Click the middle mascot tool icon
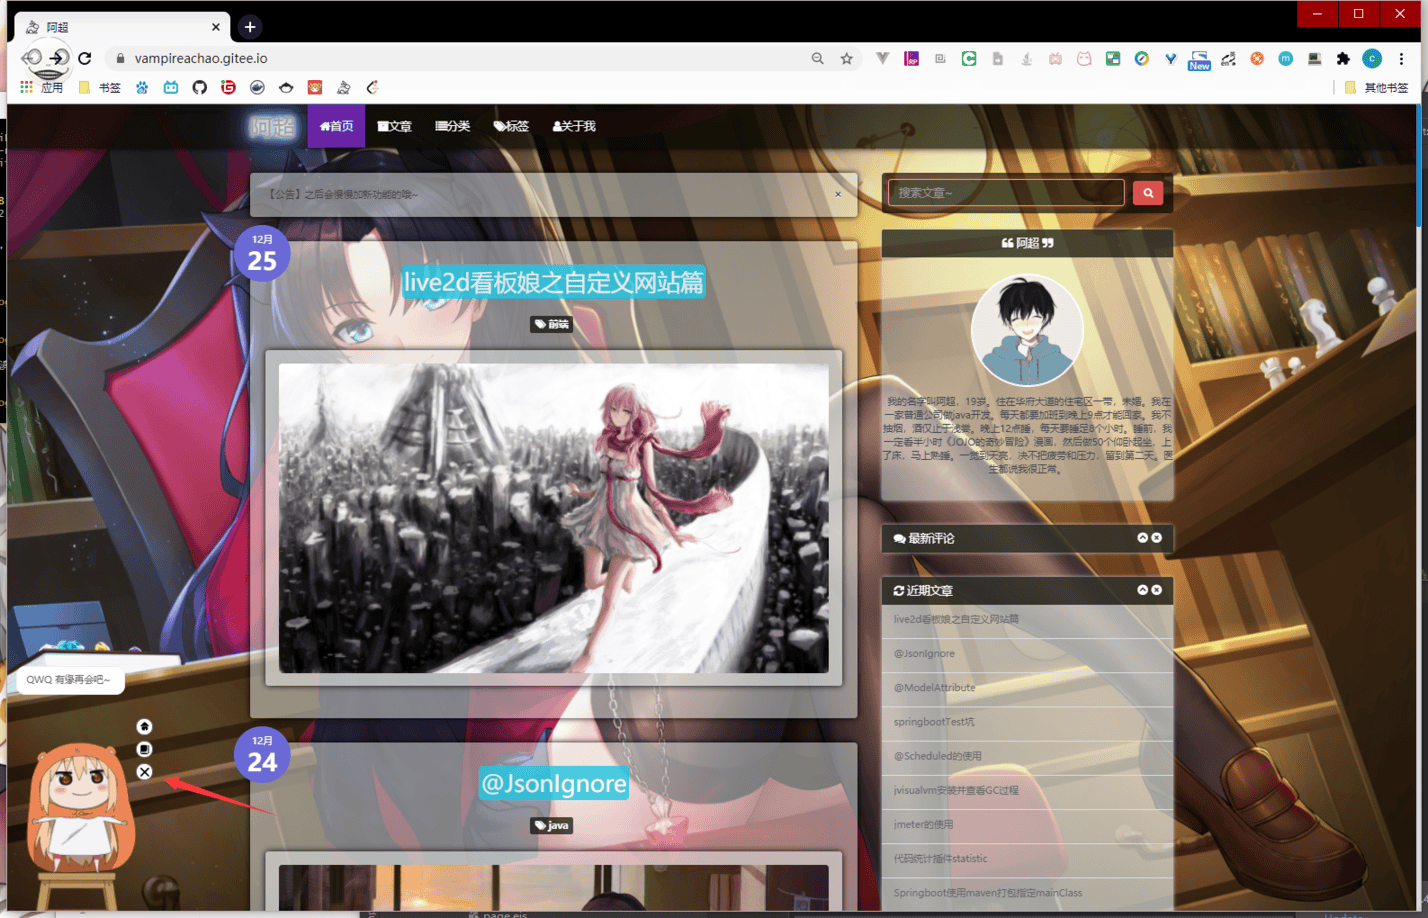The height and width of the screenshot is (918, 1428). [145, 749]
